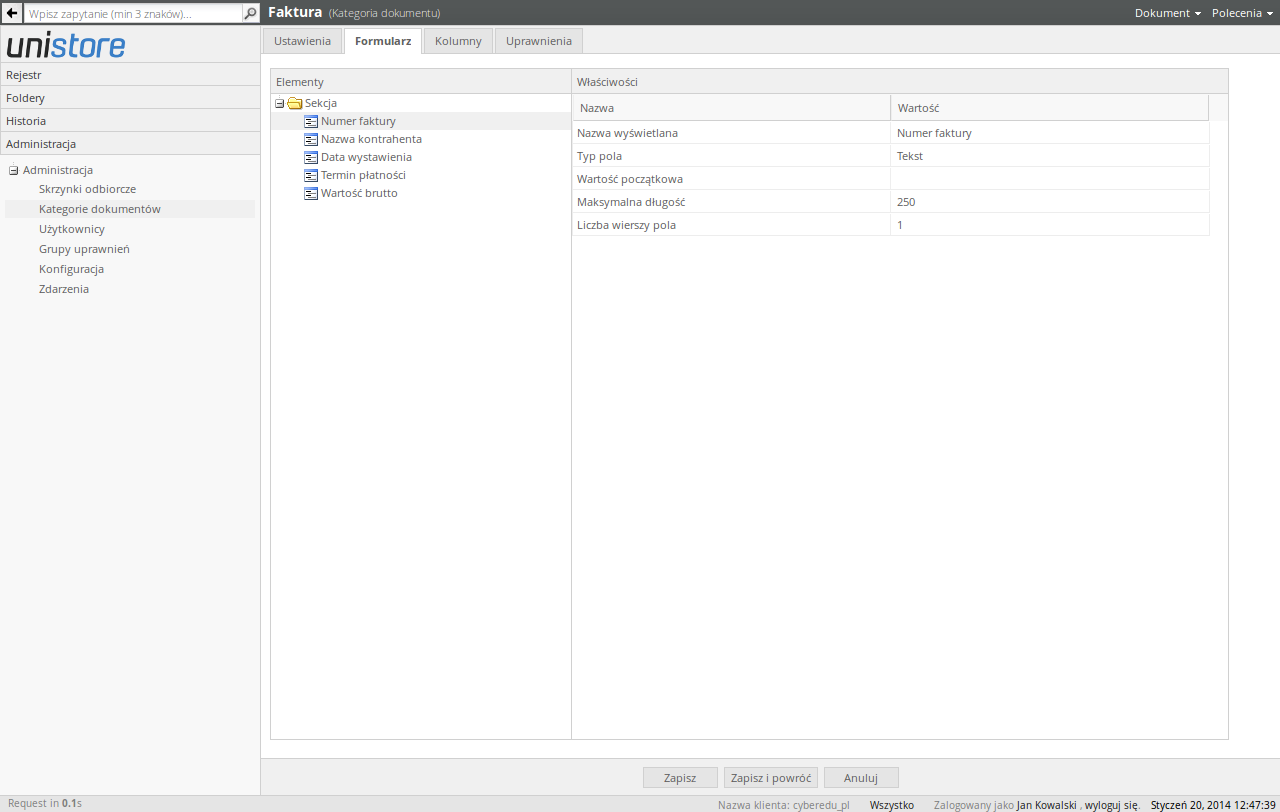
Task: Select Numer faktury tree item
Action: (x=358, y=121)
